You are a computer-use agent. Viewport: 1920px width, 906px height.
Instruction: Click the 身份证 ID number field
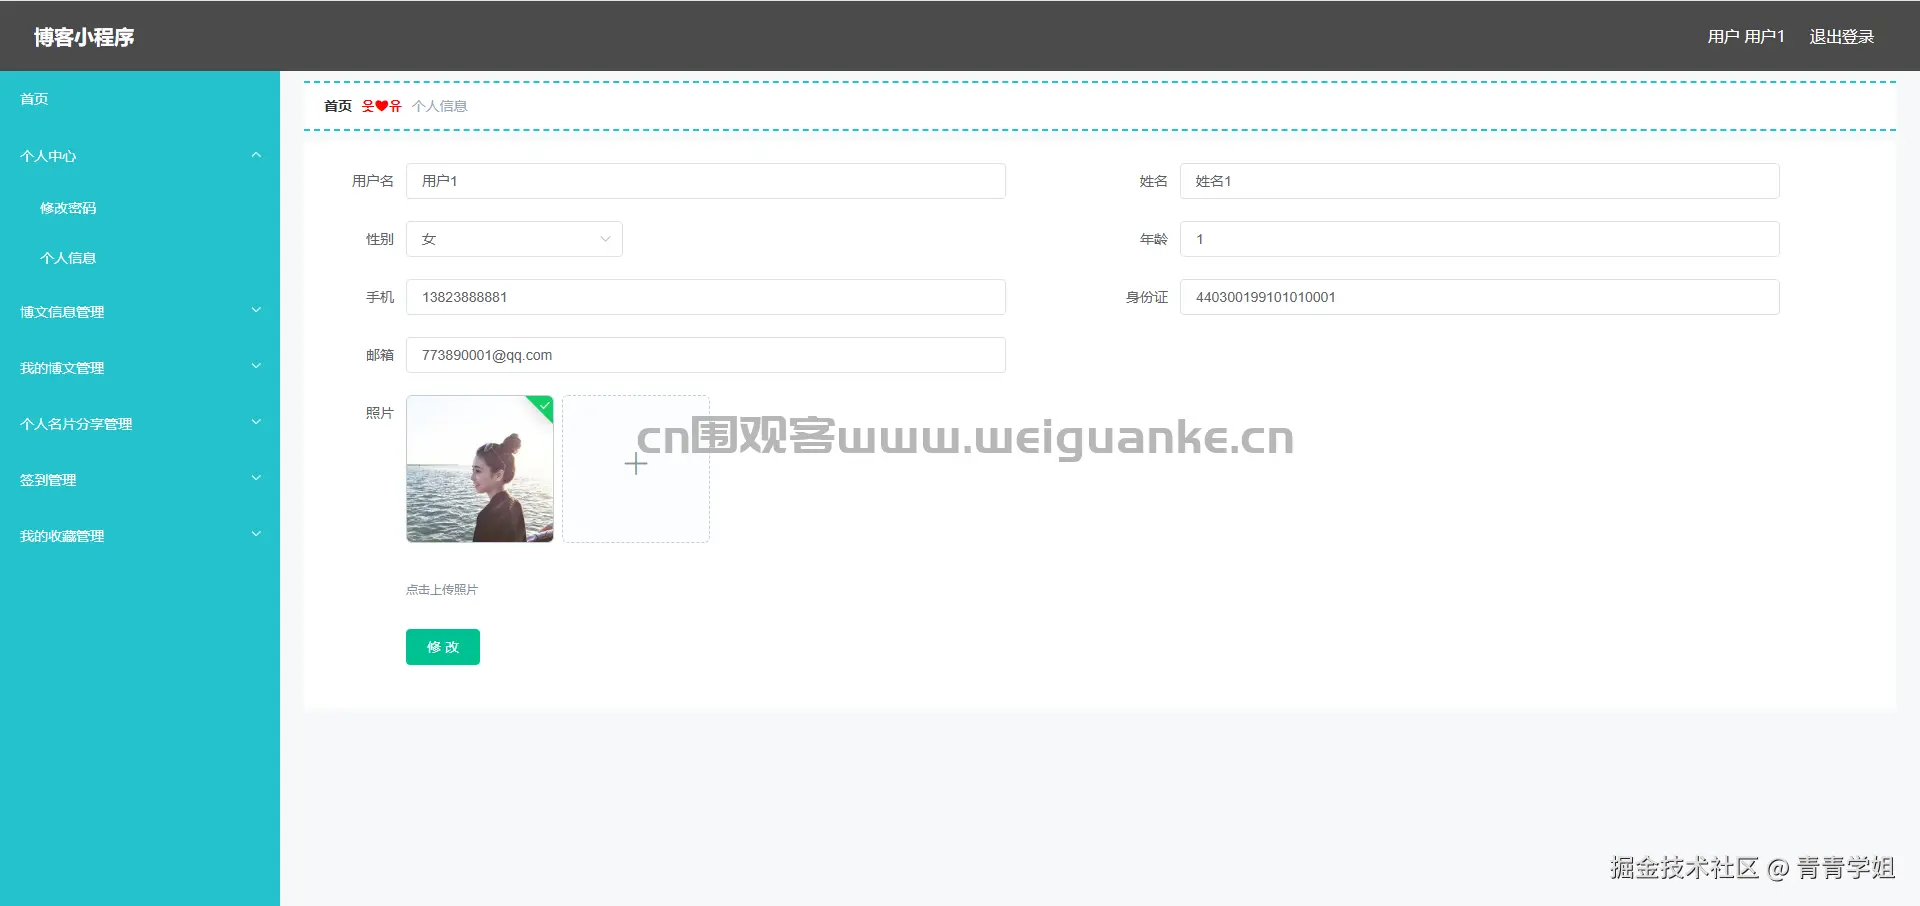pyautogui.click(x=1480, y=297)
